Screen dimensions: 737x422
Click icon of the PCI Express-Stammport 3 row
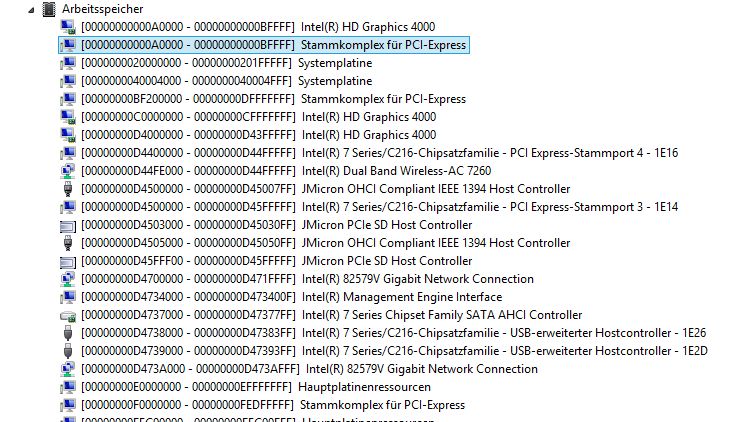pos(68,207)
